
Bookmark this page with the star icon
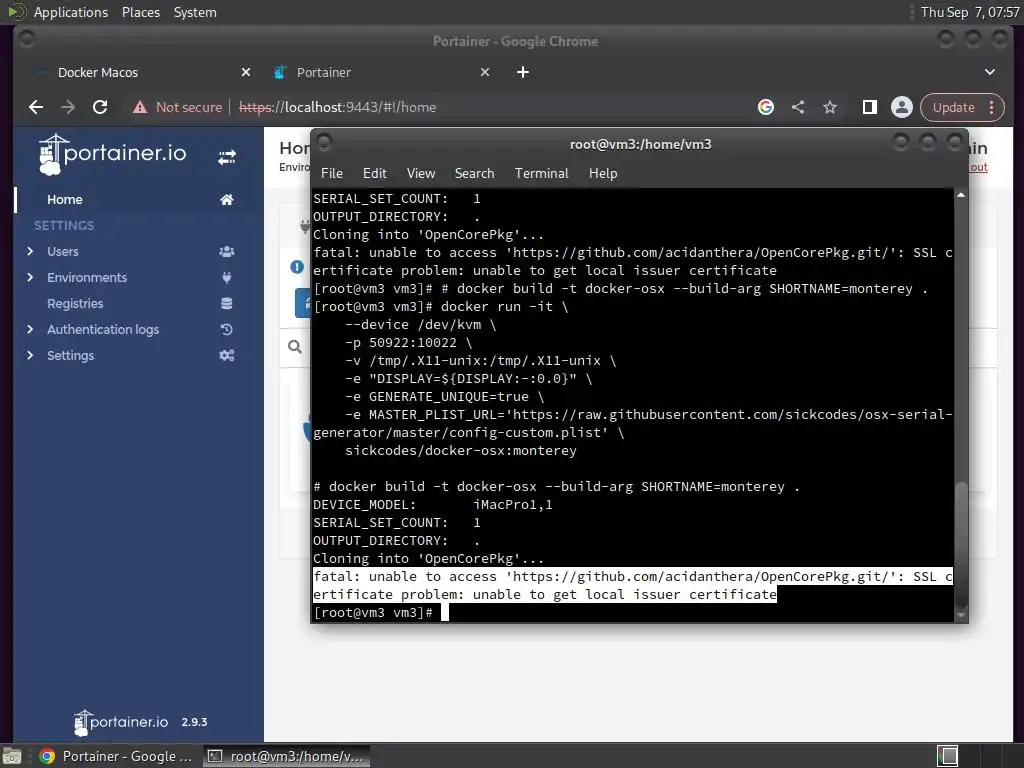click(x=830, y=107)
